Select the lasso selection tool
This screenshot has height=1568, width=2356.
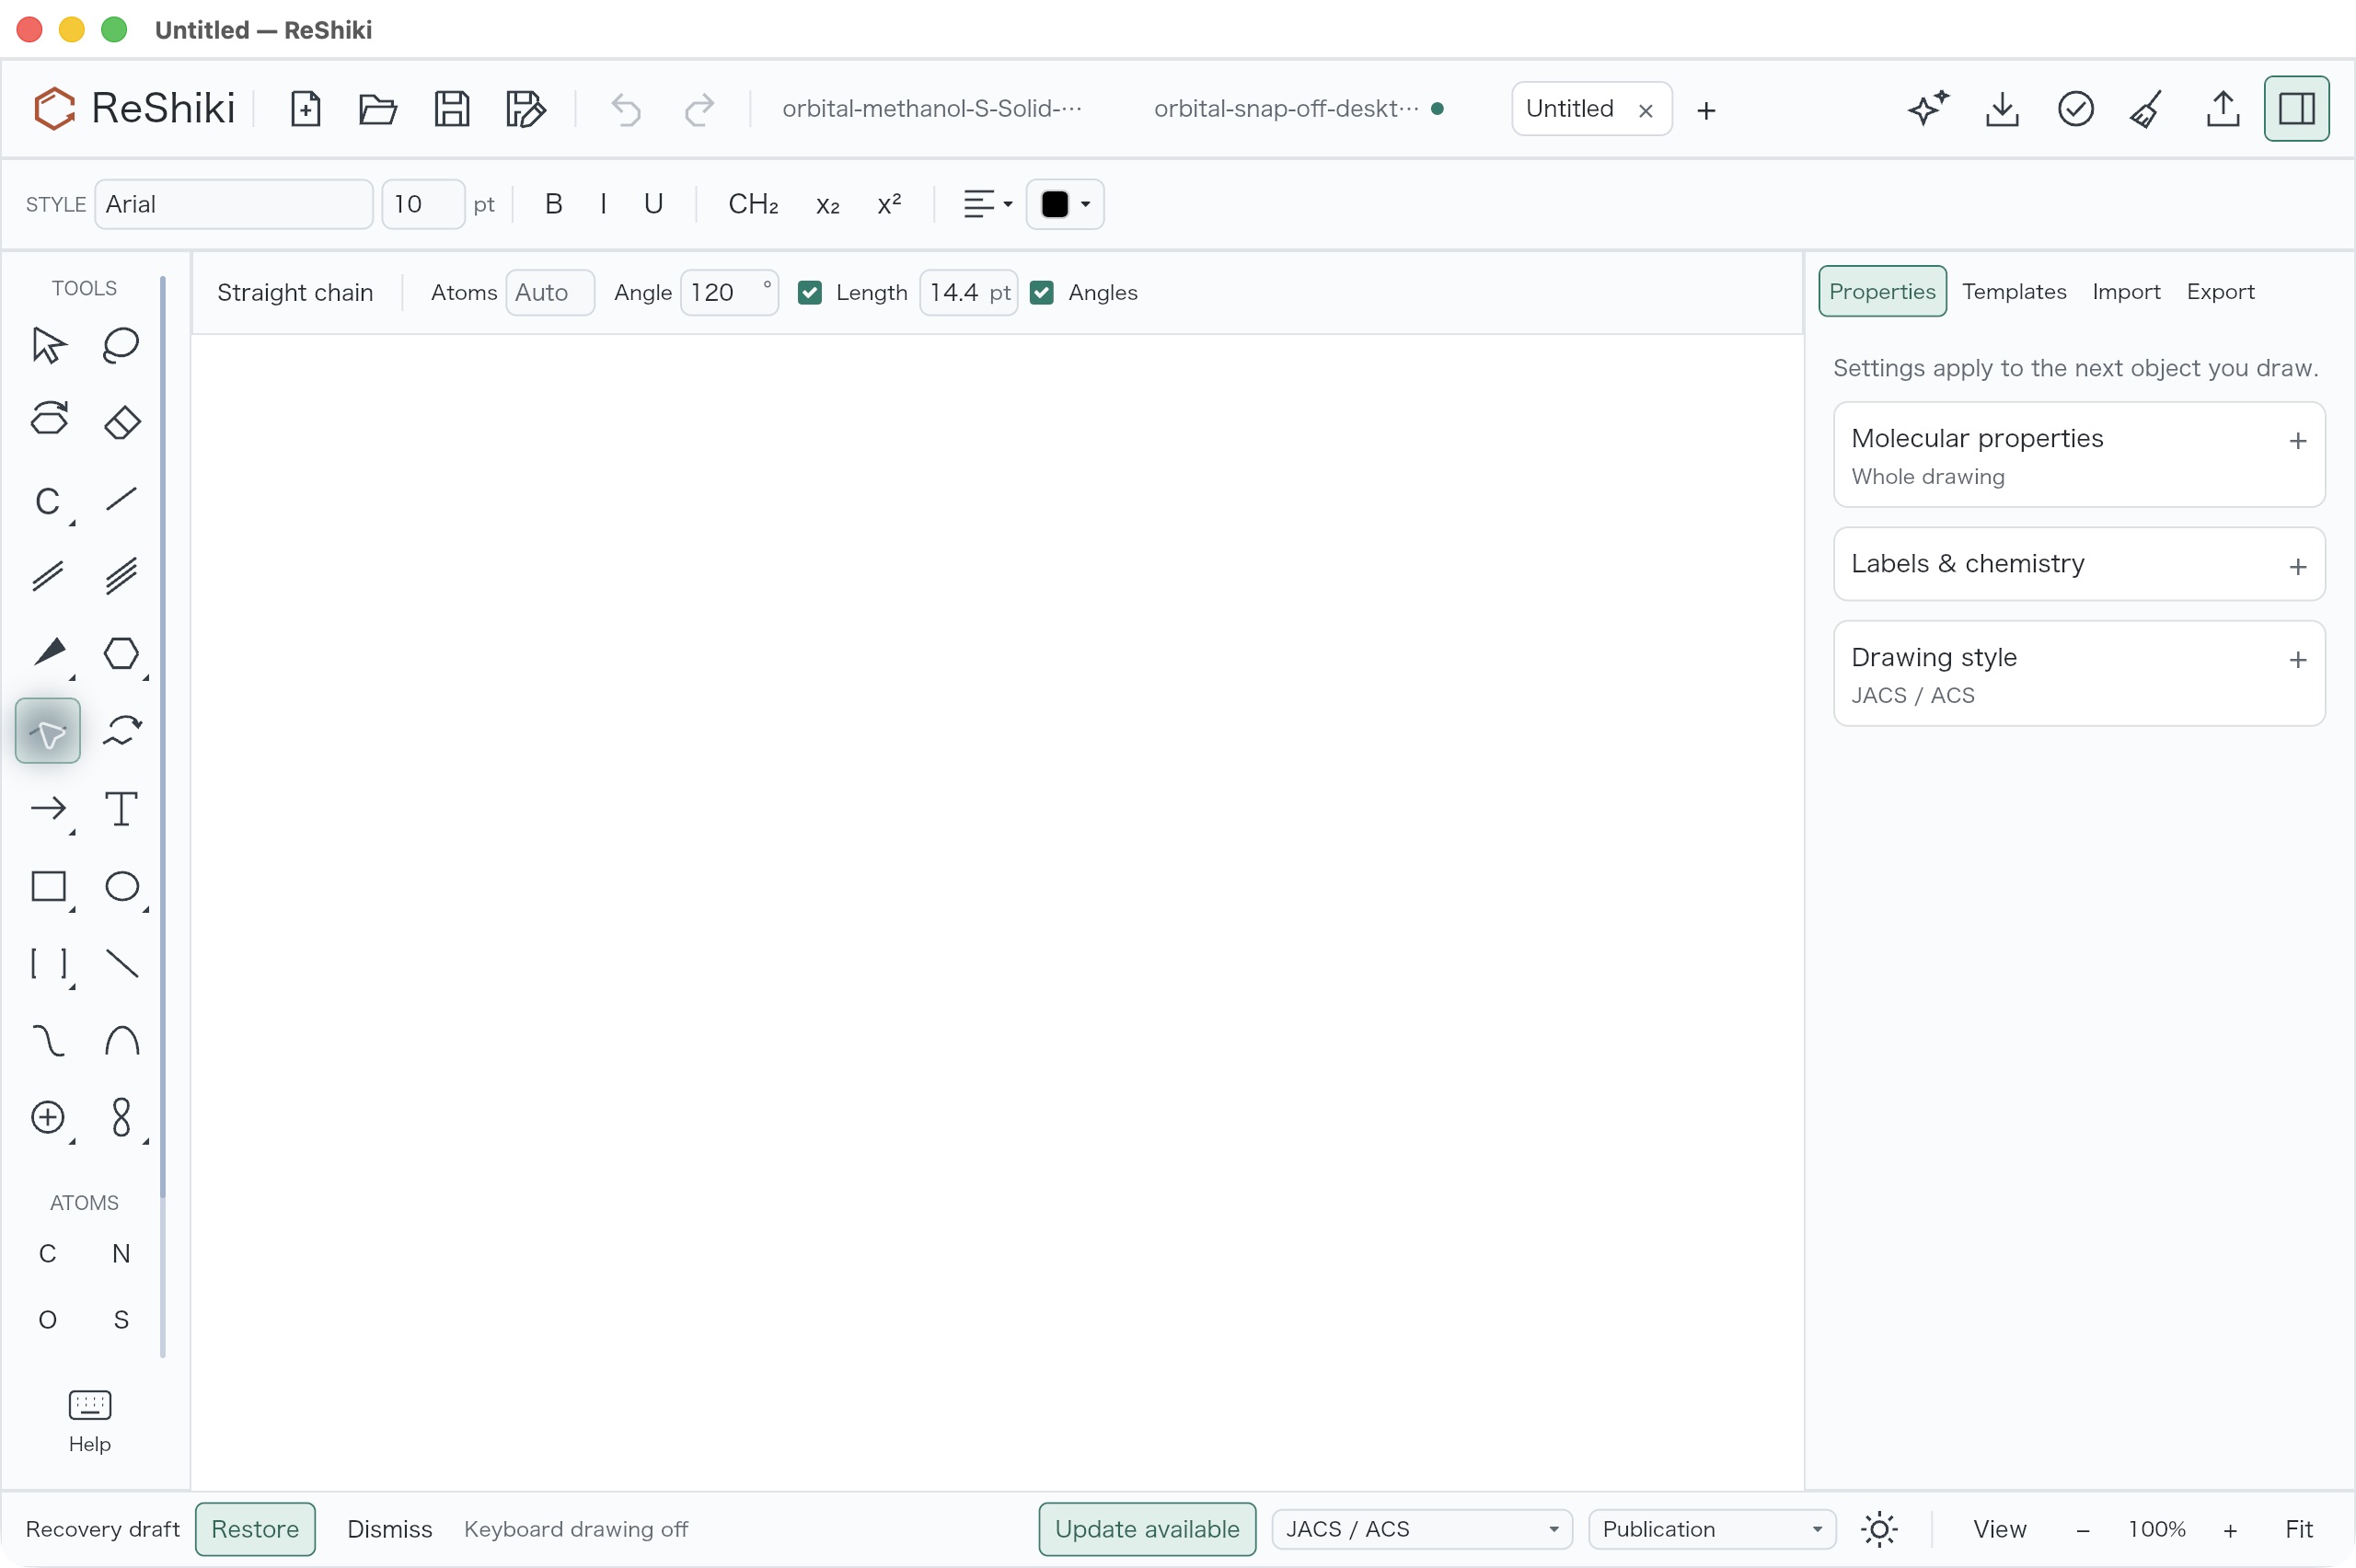pyautogui.click(x=121, y=346)
